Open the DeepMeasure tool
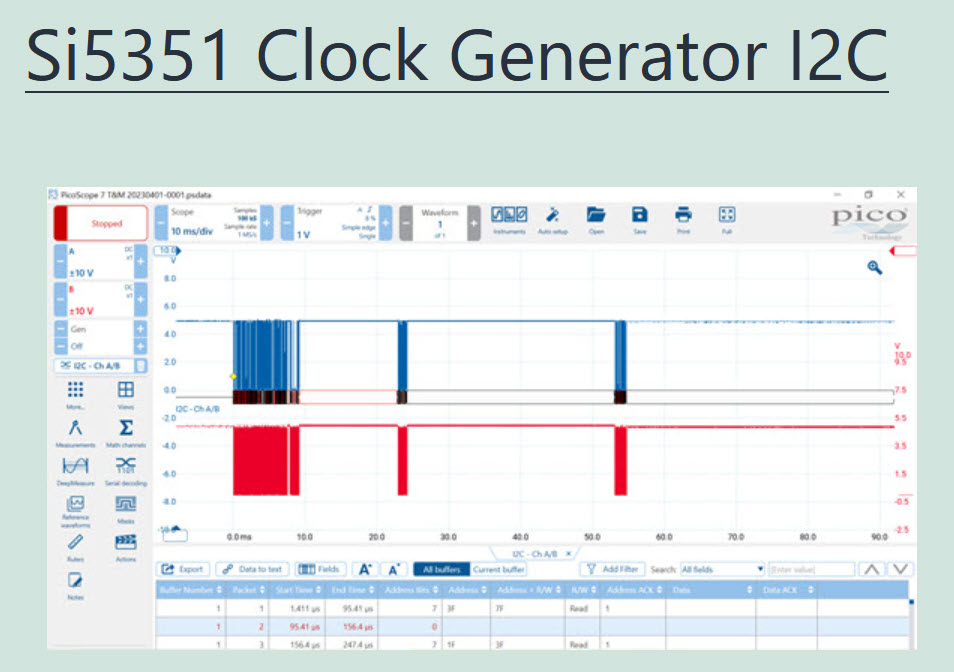 [75, 467]
